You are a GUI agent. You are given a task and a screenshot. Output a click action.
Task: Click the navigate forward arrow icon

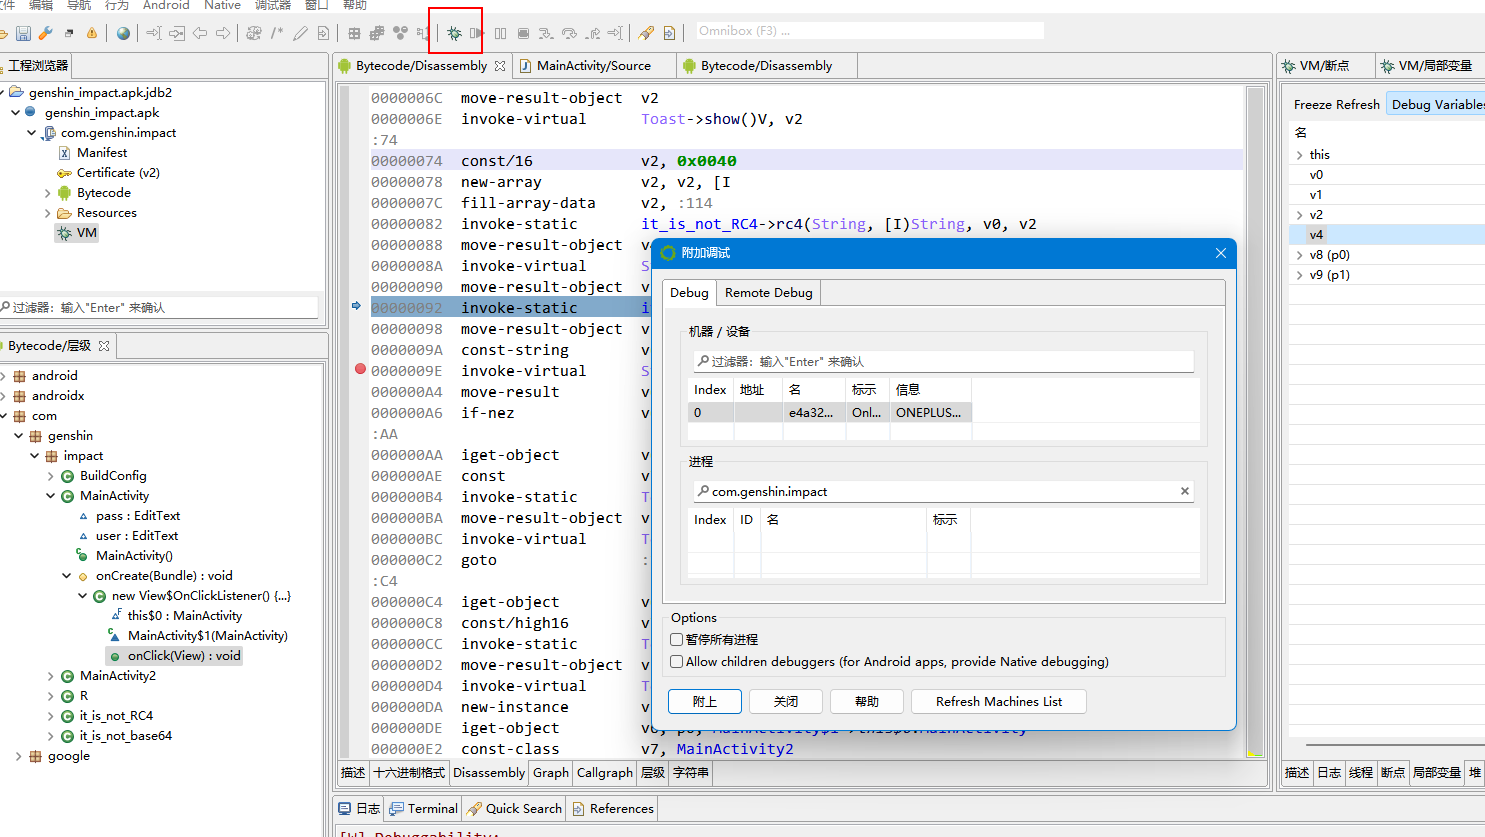click(x=223, y=33)
